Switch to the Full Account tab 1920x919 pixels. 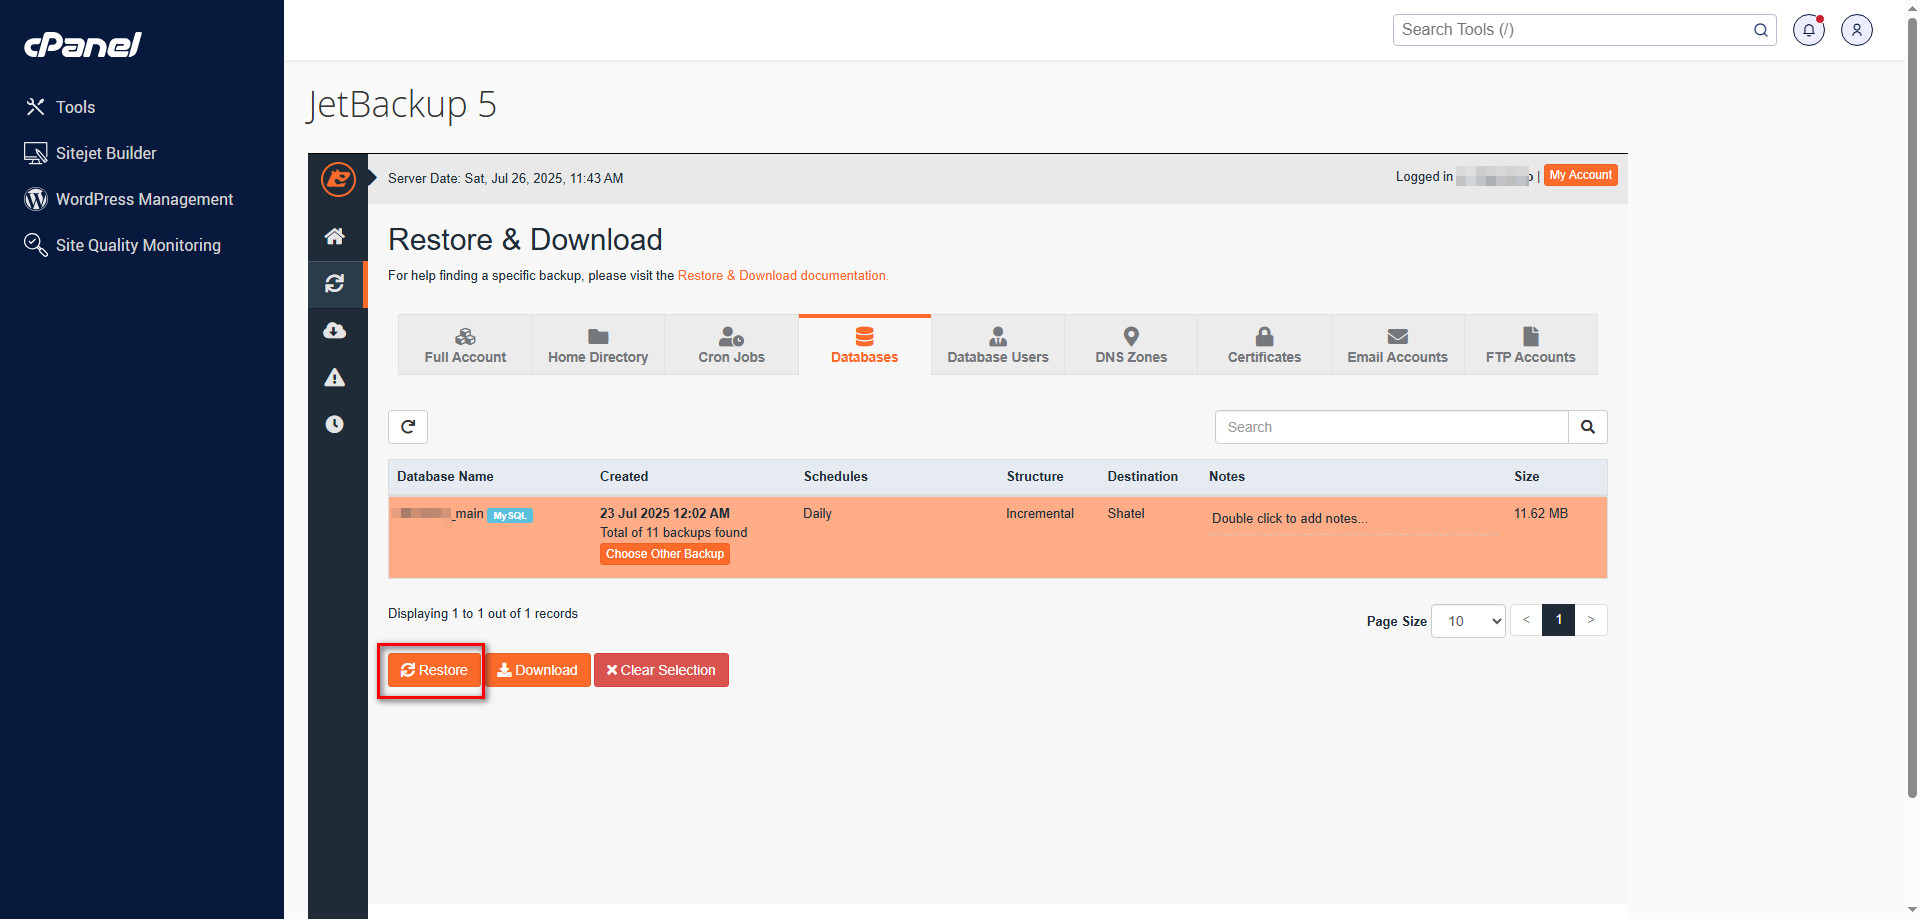(465, 345)
